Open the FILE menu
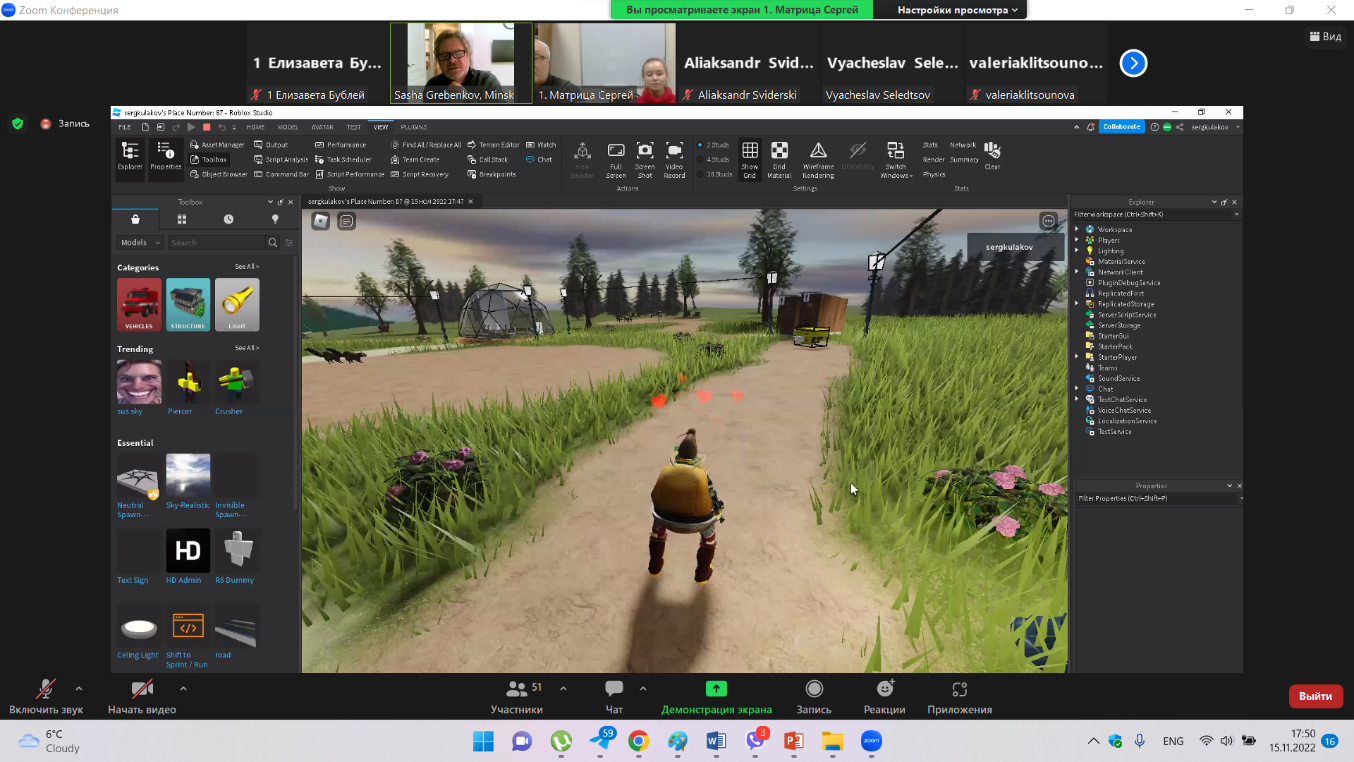 click(125, 127)
